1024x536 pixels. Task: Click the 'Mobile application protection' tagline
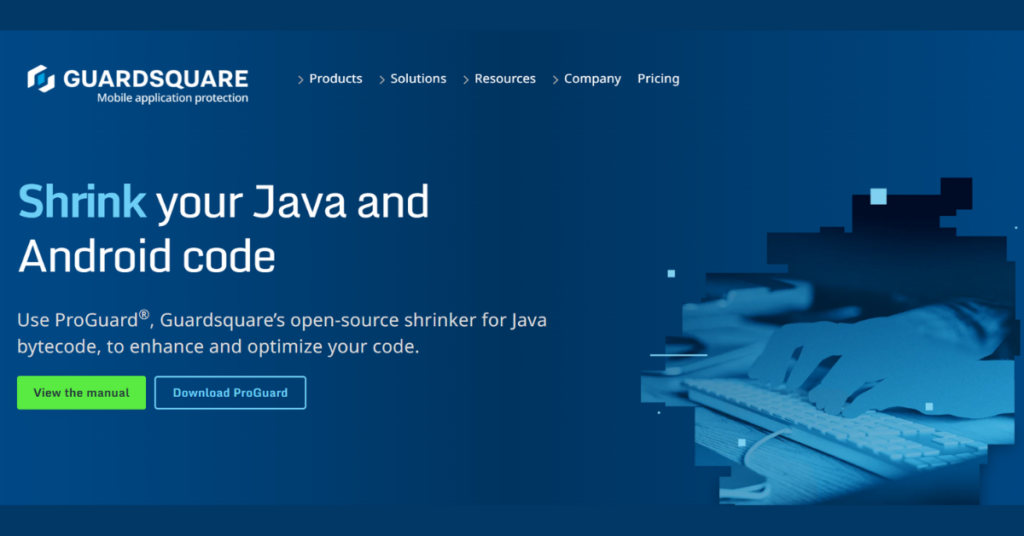[x=172, y=98]
